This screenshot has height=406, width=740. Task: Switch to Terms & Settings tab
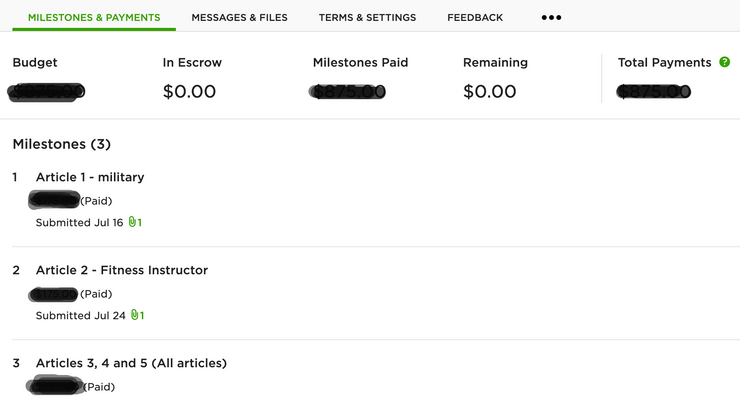[x=367, y=17]
